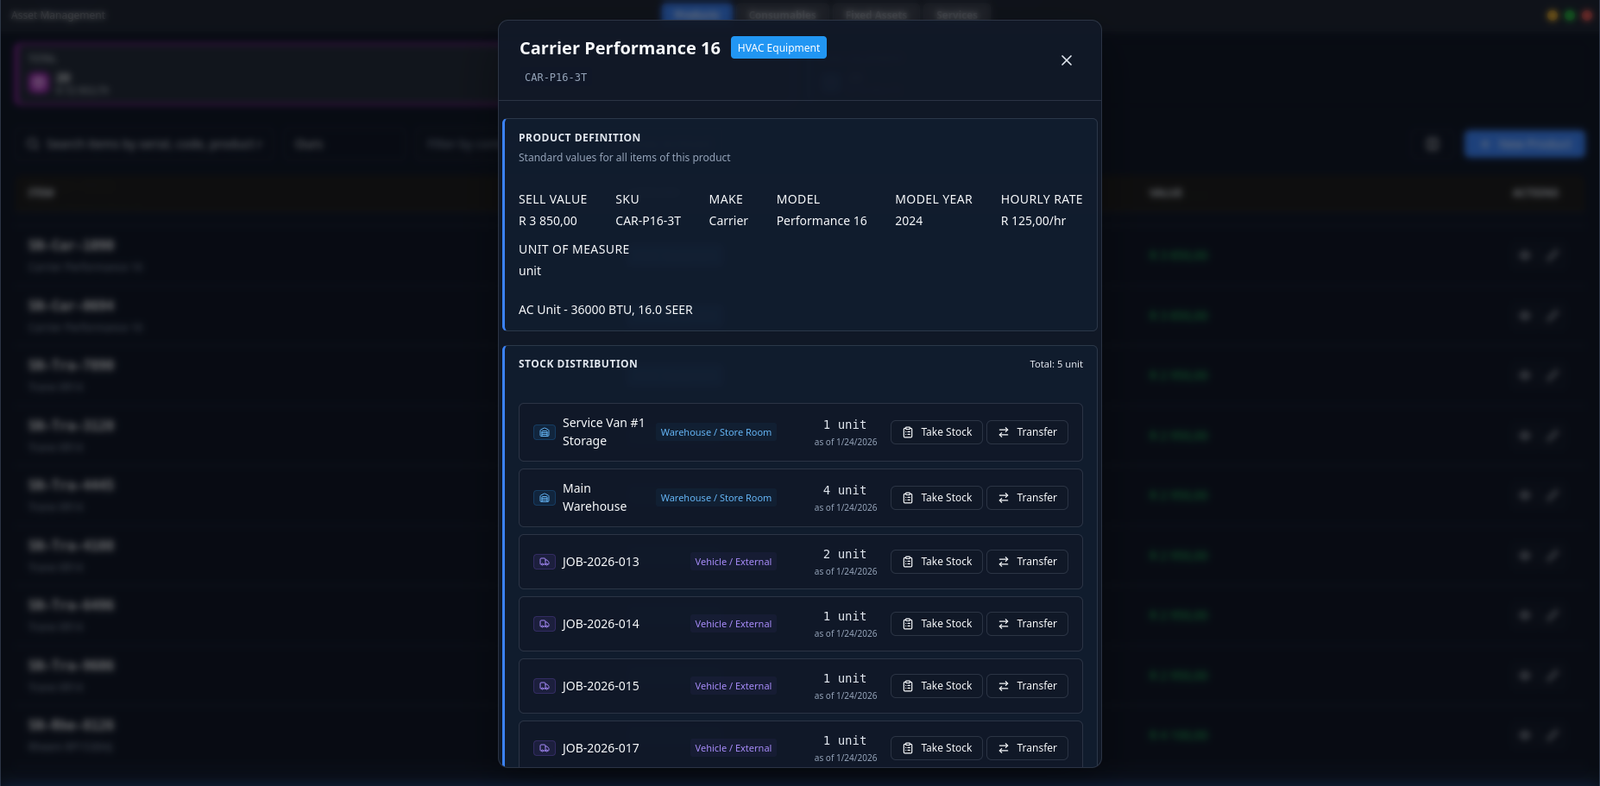Take stock for JOB-2026-013
This screenshot has height=786, width=1600.
936,562
